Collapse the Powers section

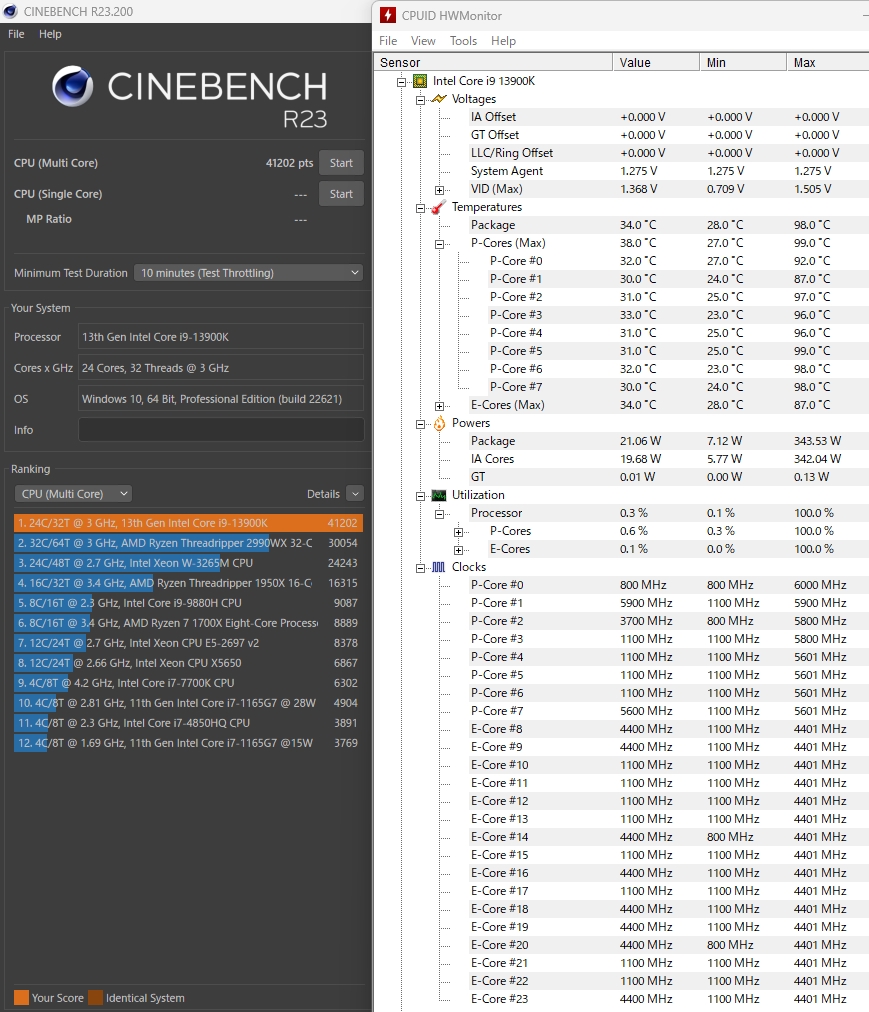[420, 424]
